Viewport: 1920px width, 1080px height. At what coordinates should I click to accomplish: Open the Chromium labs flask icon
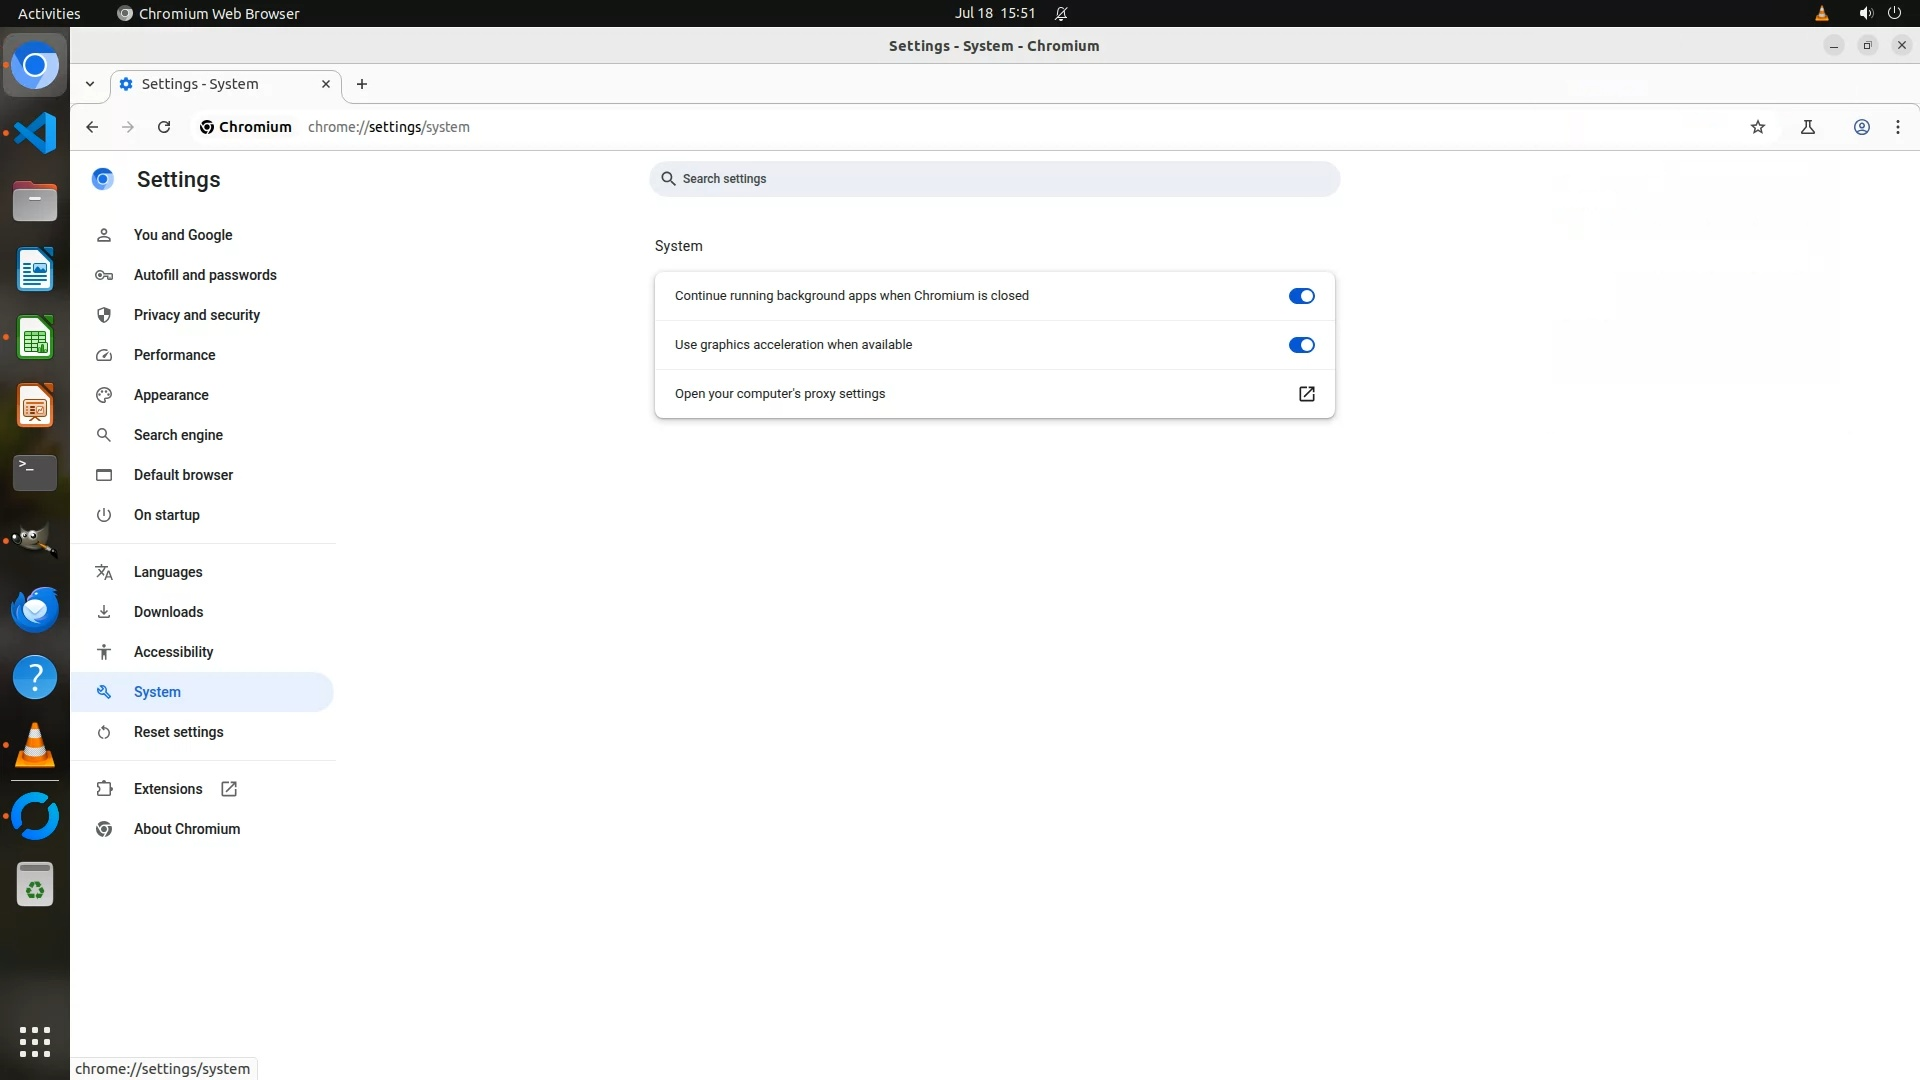click(x=1808, y=127)
